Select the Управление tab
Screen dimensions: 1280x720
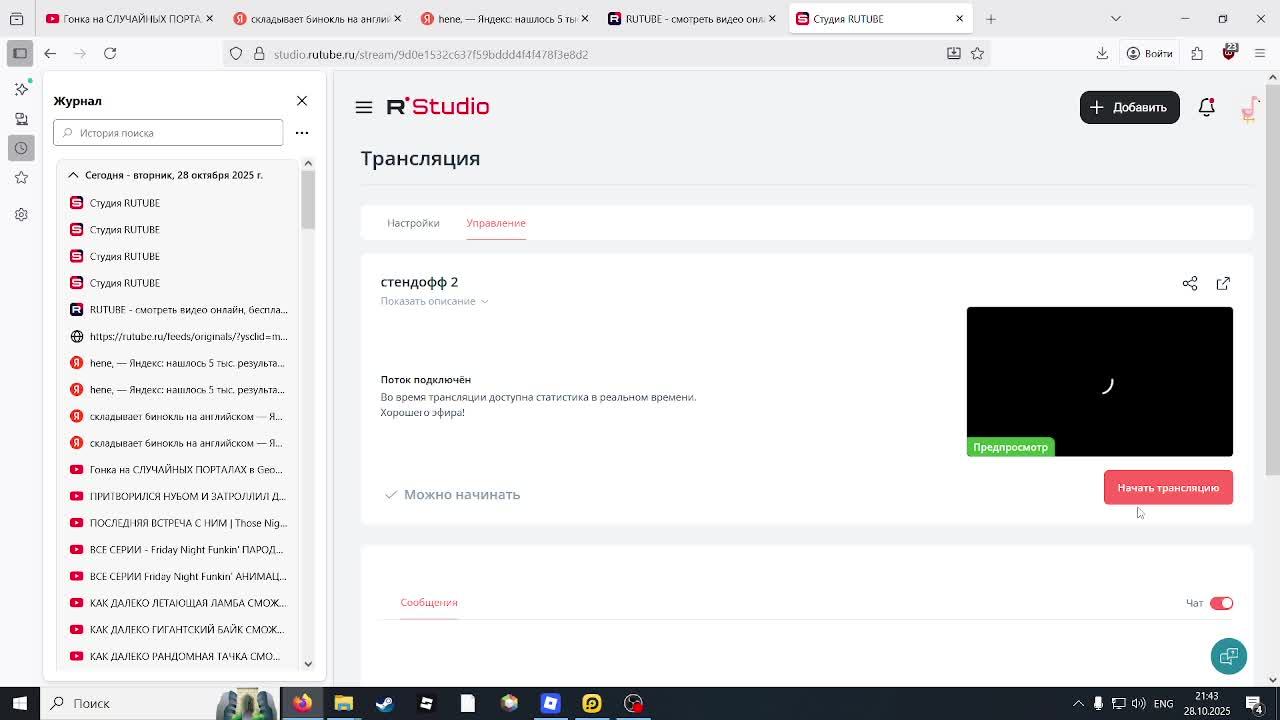coord(496,223)
